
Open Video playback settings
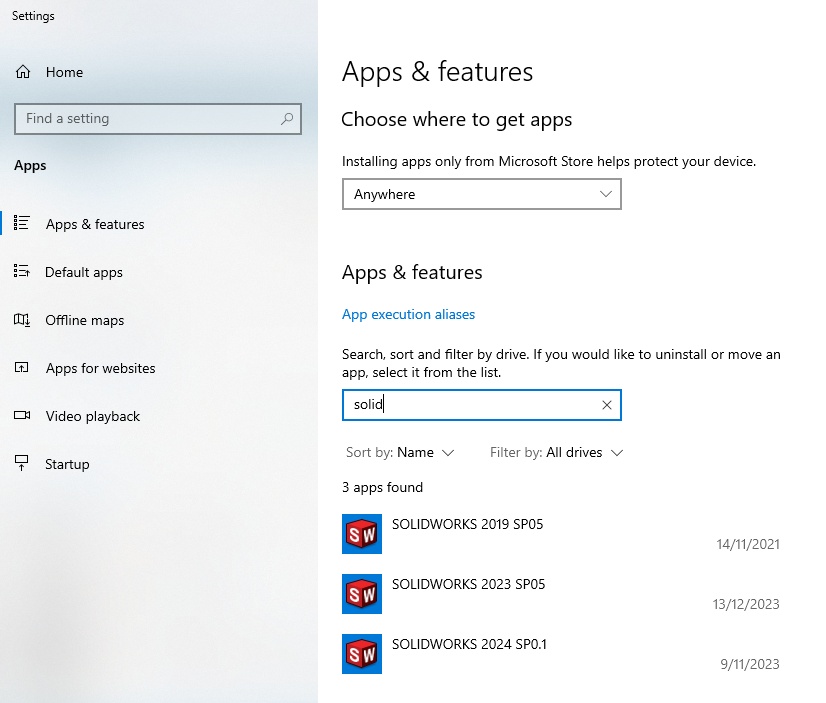point(93,416)
